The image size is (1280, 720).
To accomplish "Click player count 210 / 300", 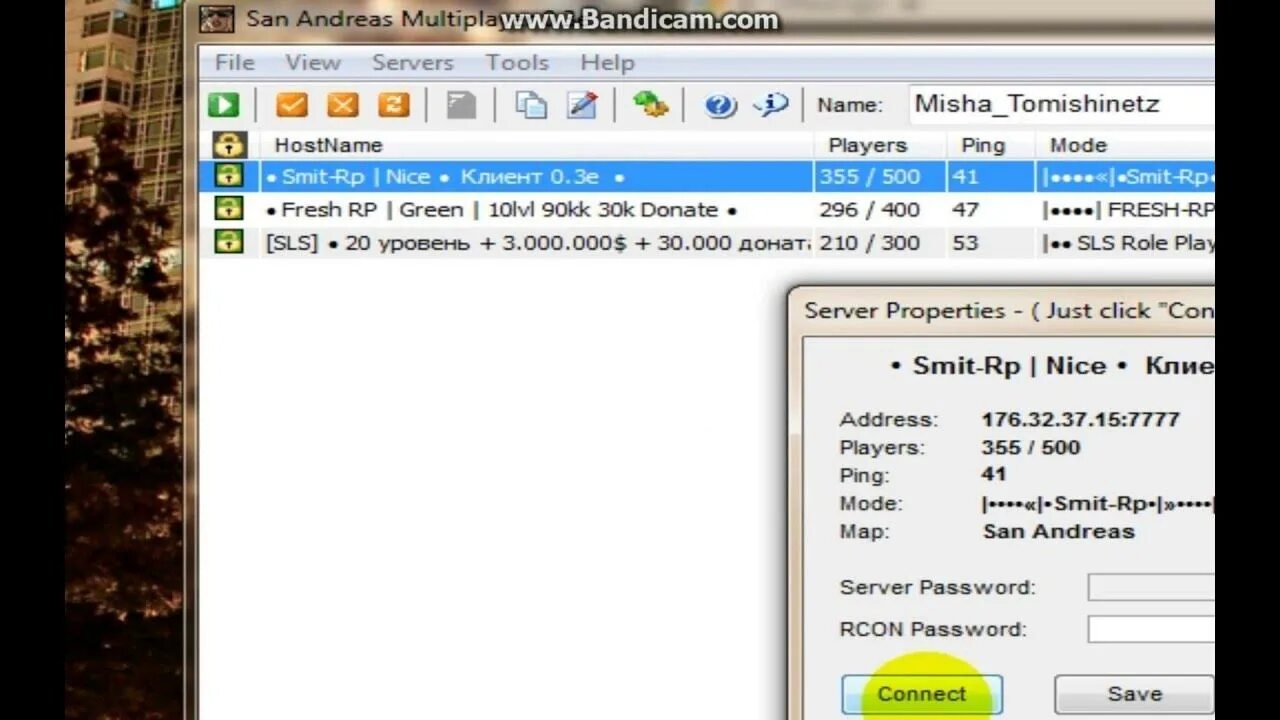I will coord(869,243).
